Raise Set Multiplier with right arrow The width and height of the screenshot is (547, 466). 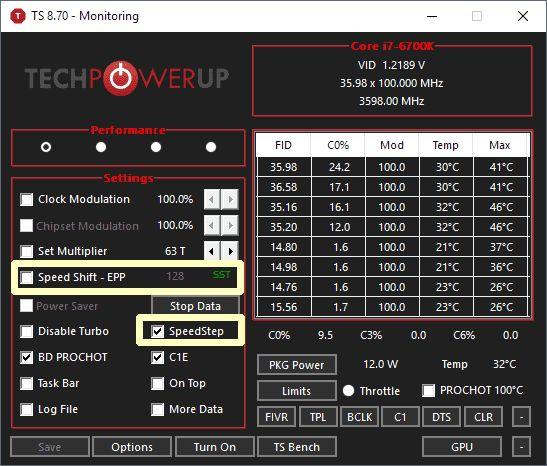click(x=230, y=251)
